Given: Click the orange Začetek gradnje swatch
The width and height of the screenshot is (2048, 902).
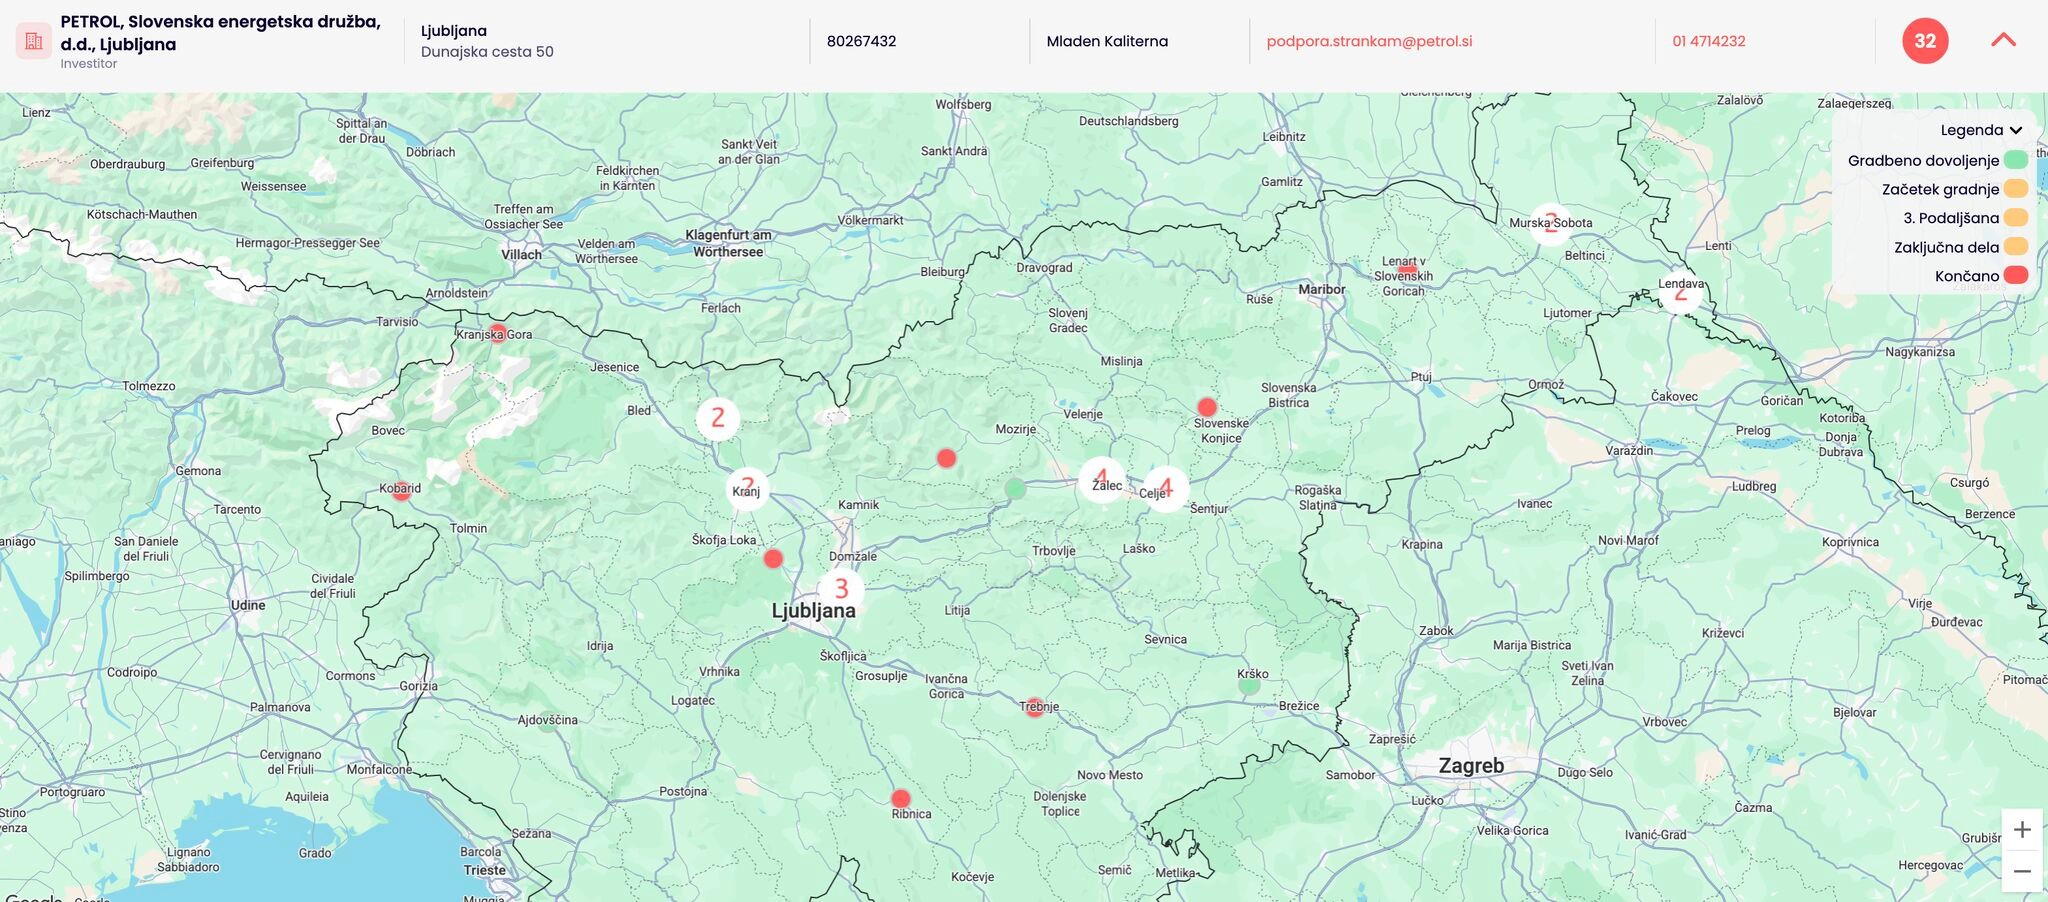Looking at the screenshot, I should (x=2016, y=189).
